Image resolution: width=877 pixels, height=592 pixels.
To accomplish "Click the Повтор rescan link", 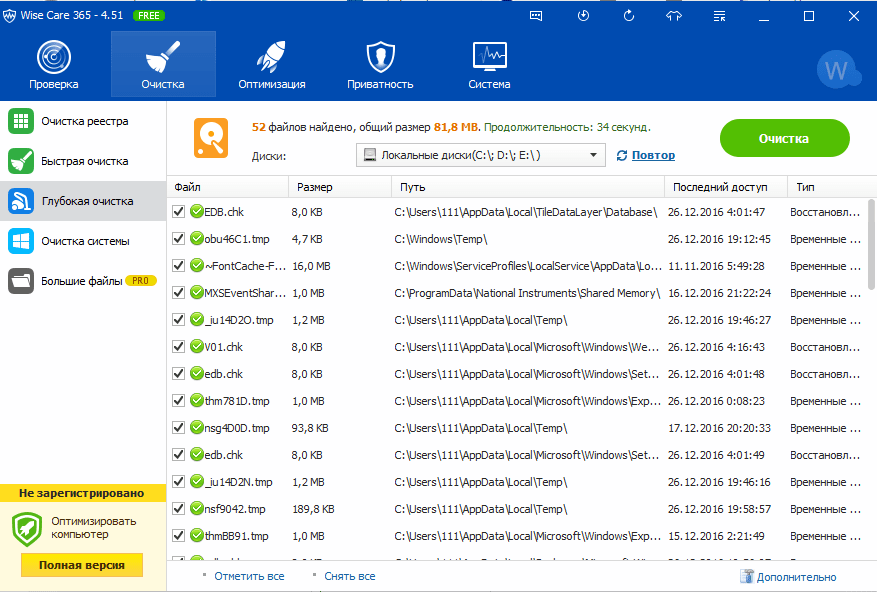I will 652,155.
